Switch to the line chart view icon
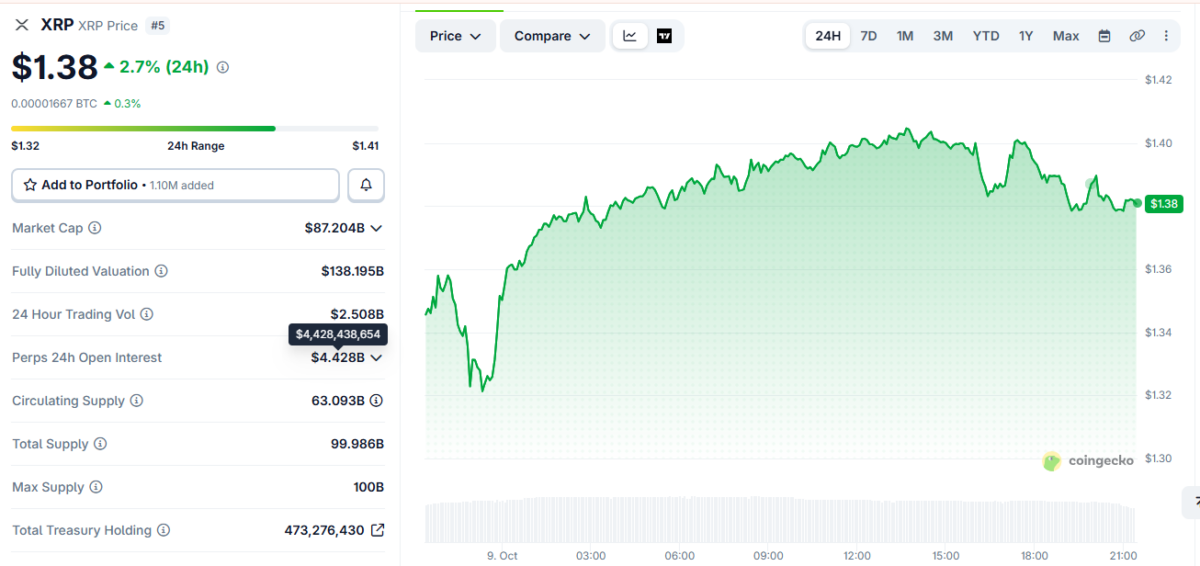The height and width of the screenshot is (566, 1200). 630,36
